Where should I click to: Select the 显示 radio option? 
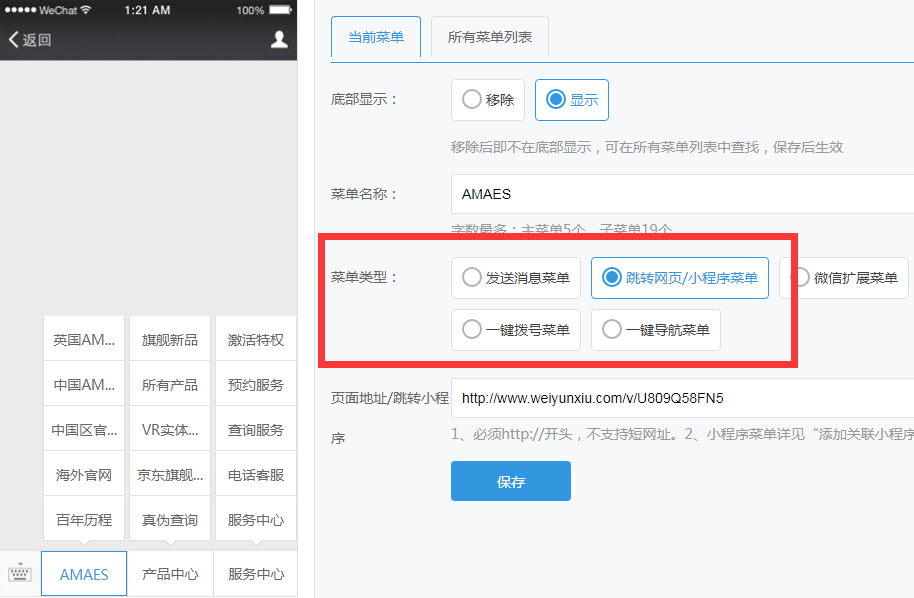coord(572,100)
